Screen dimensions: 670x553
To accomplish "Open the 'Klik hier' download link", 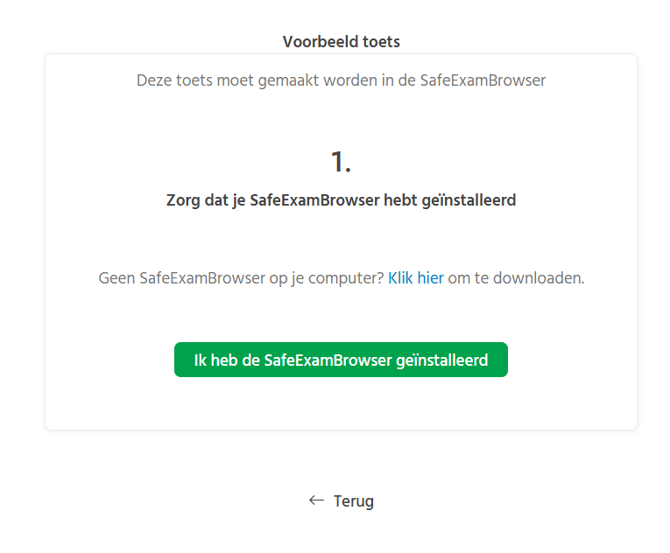I will click(x=415, y=278).
